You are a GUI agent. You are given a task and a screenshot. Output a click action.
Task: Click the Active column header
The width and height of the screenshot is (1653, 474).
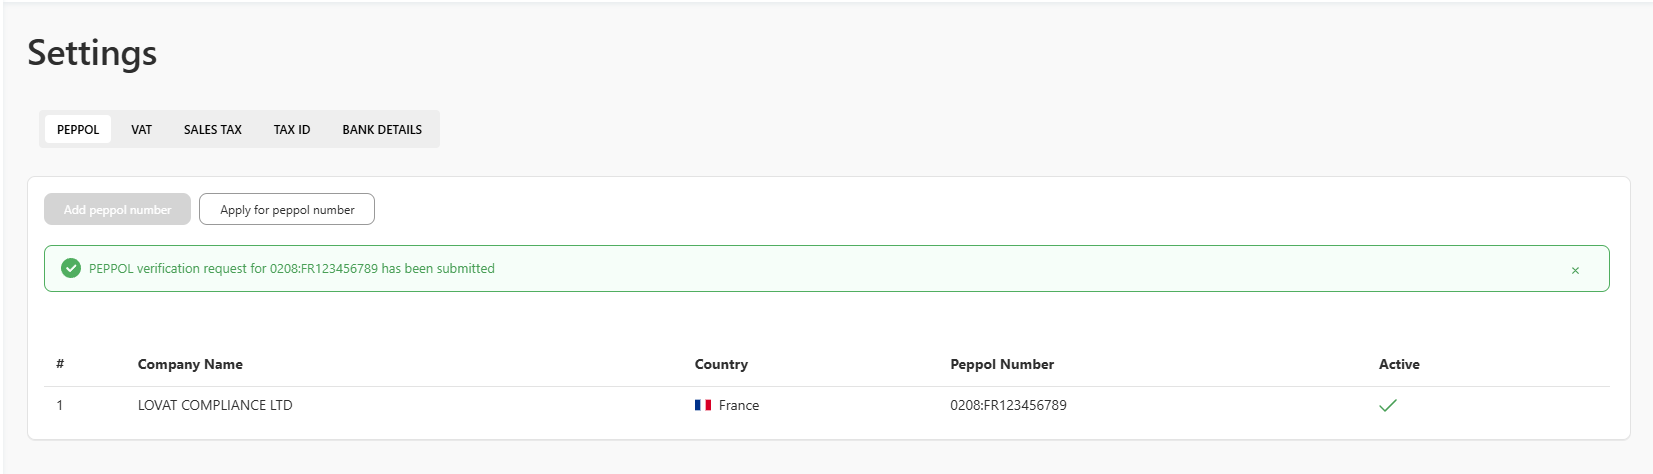(x=1399, y=364)
